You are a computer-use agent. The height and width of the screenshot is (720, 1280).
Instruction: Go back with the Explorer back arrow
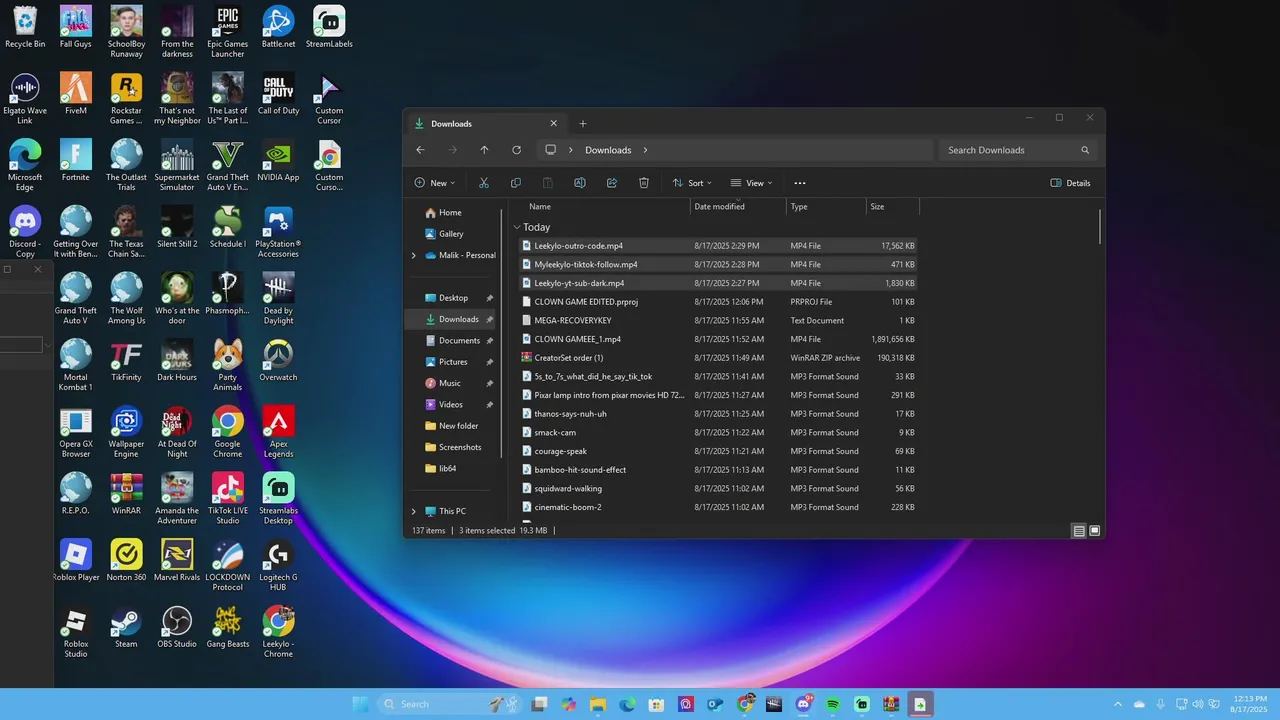pyautogui.click(x=420, y=150)
